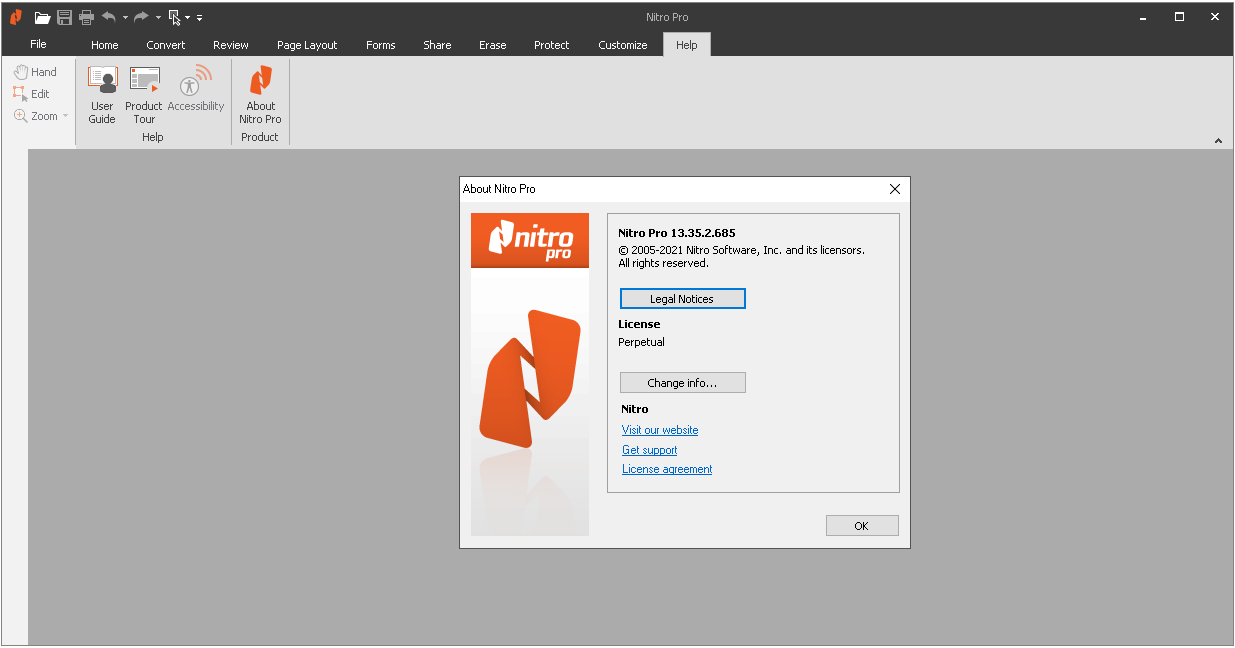Maximize the Nitro Pro window
The height and width of the screenshot is (648, 1235).
coord(1179,17)
